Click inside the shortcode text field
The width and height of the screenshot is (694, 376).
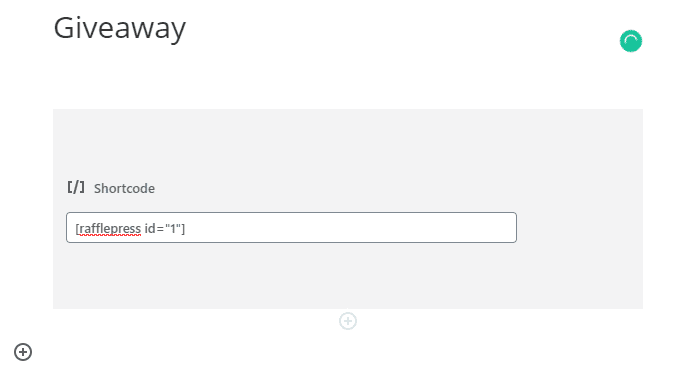coord(291,228)
